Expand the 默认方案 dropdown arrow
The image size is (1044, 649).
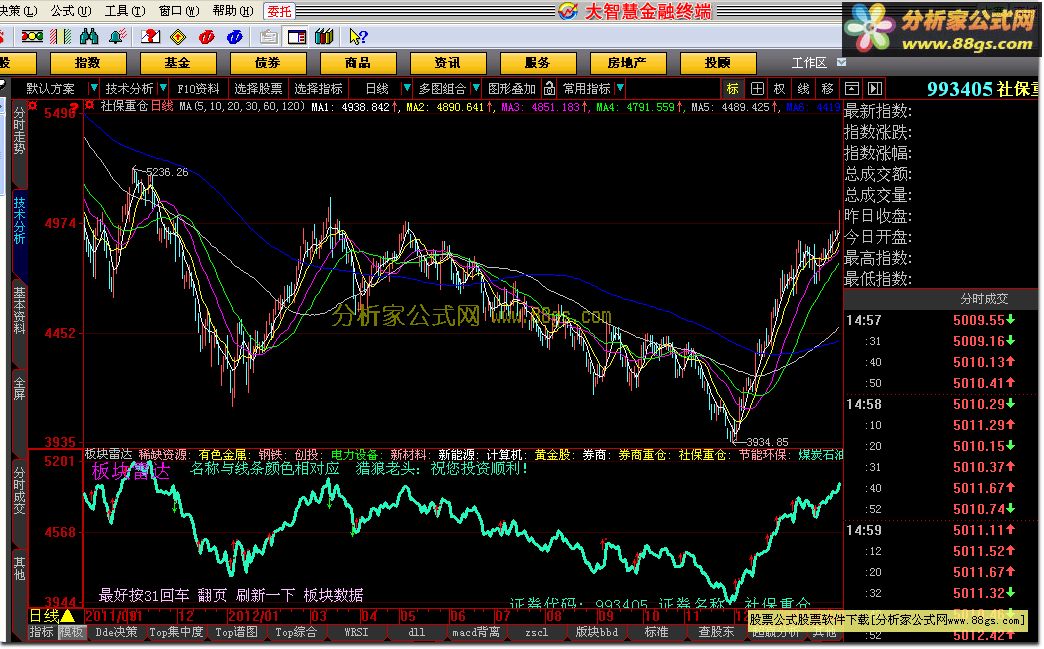coord(93,89)
